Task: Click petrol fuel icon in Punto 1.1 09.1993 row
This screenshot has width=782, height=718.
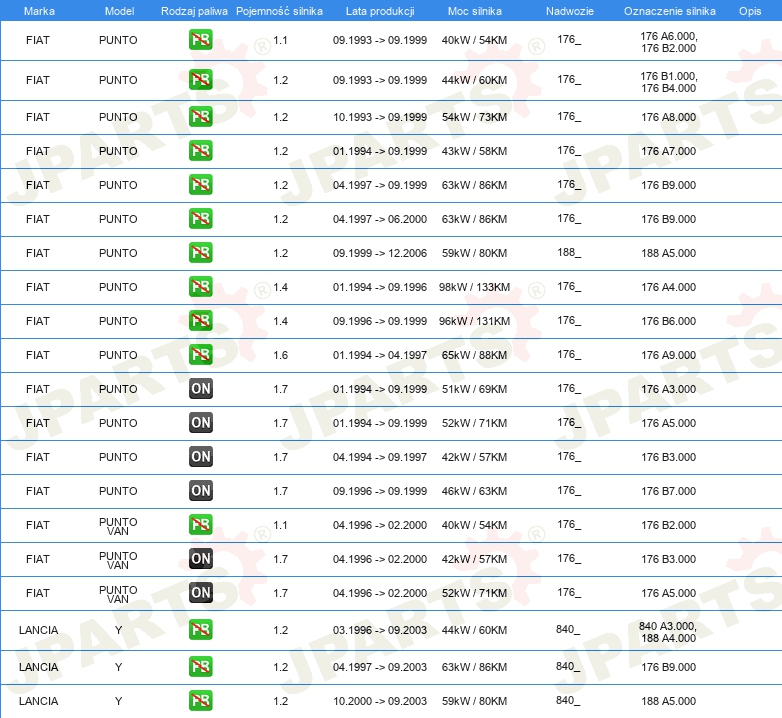Action: point(200,40)
